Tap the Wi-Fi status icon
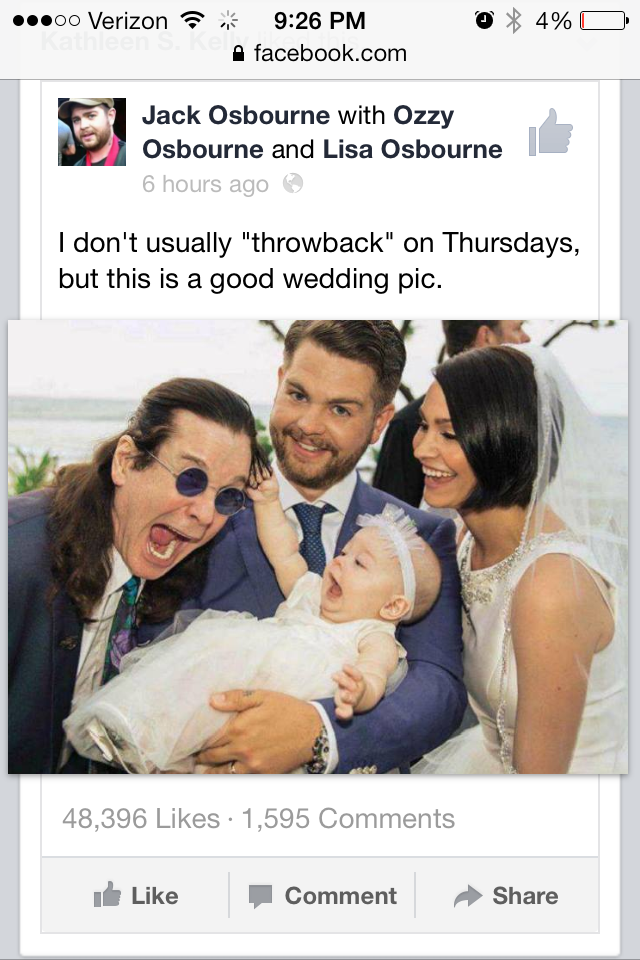640x960 pixels. tap(192, 21)
